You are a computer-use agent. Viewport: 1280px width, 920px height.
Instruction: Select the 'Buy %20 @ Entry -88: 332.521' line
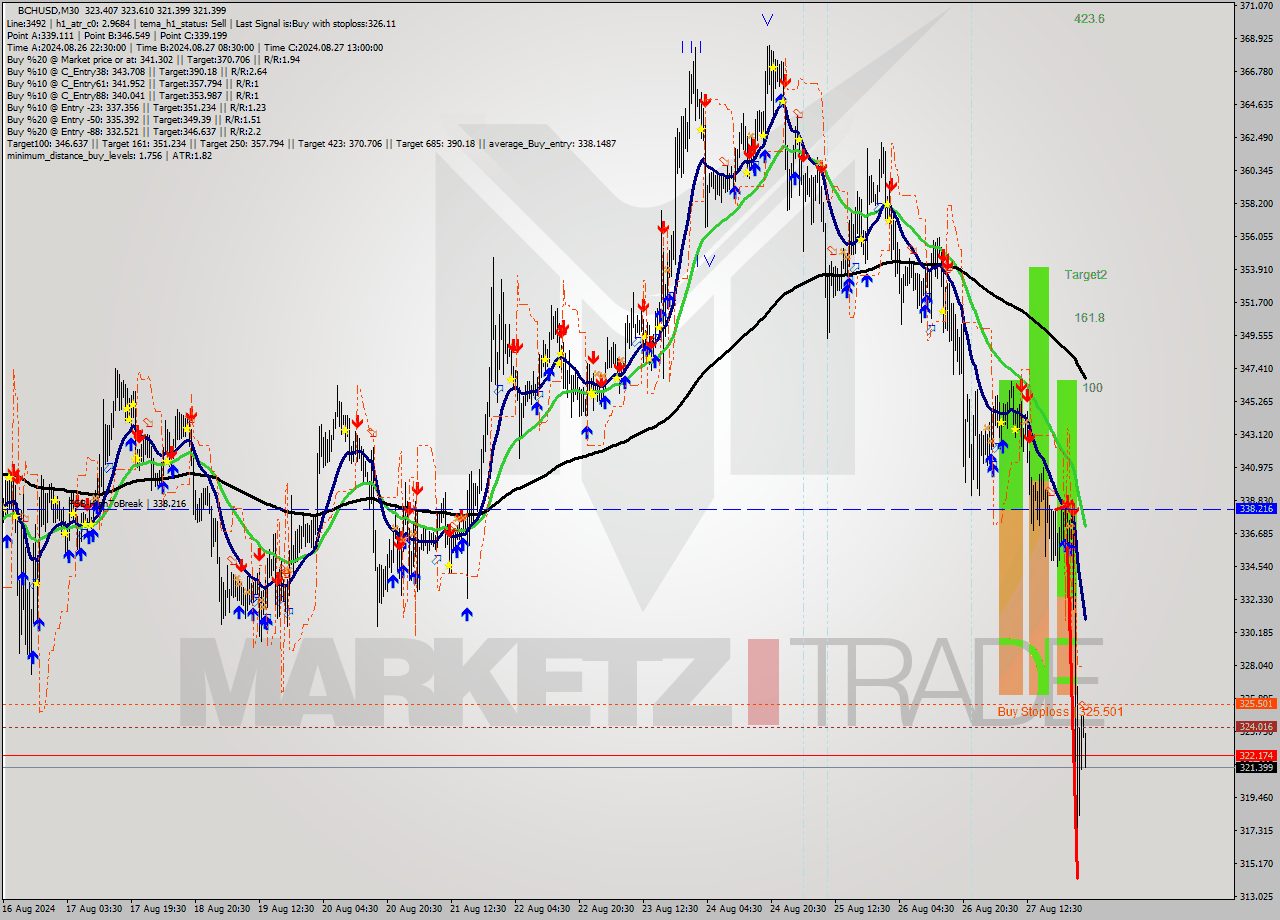(133, 131)
